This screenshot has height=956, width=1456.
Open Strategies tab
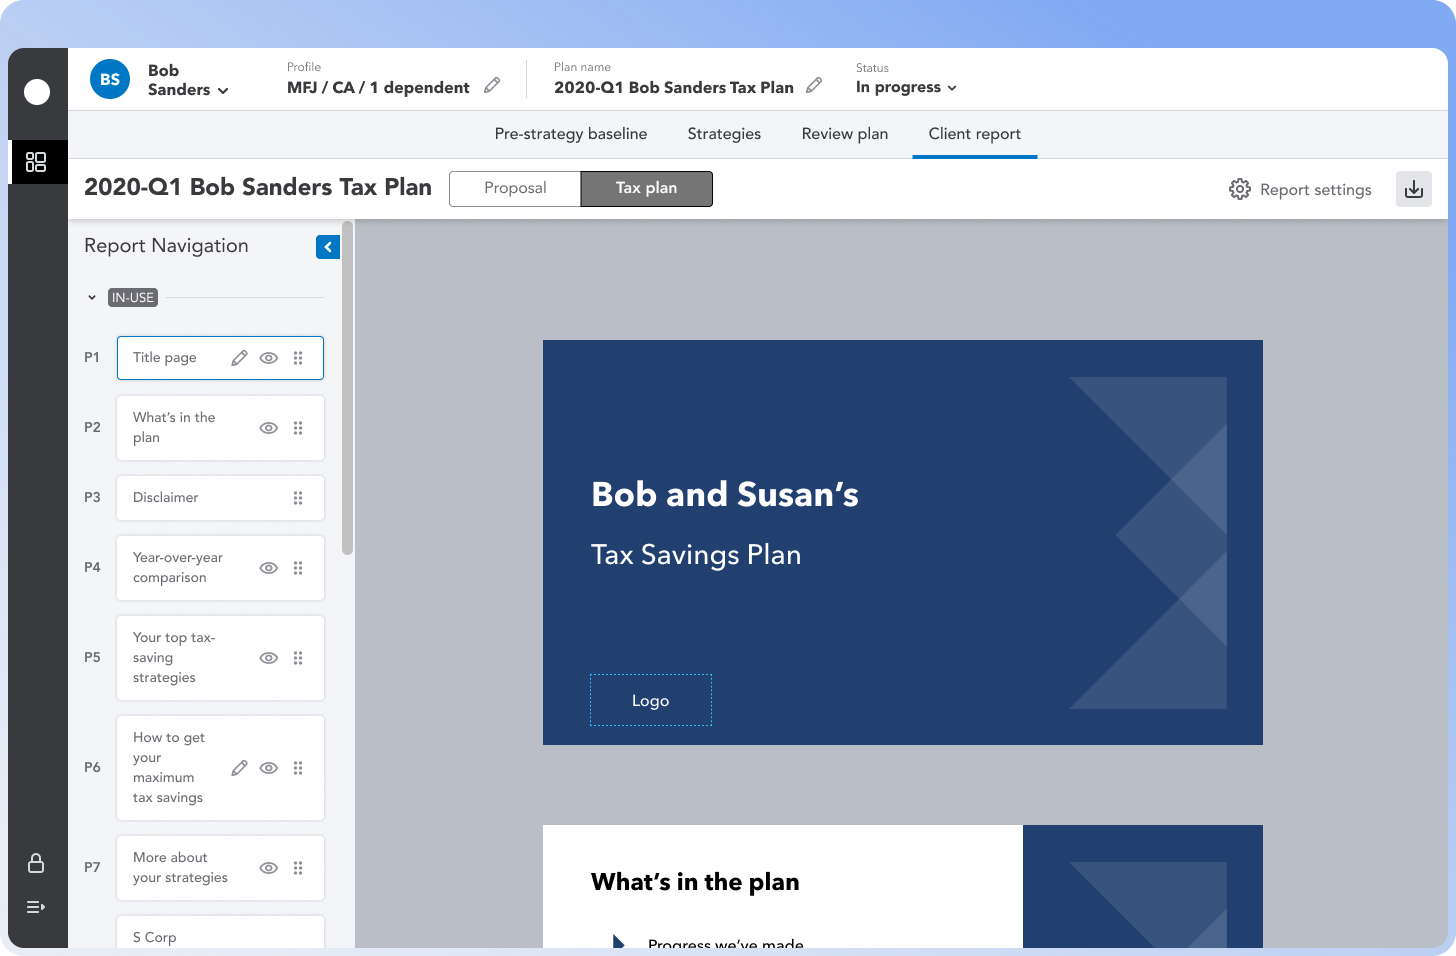pyautogui.click(x=724, y=134)
